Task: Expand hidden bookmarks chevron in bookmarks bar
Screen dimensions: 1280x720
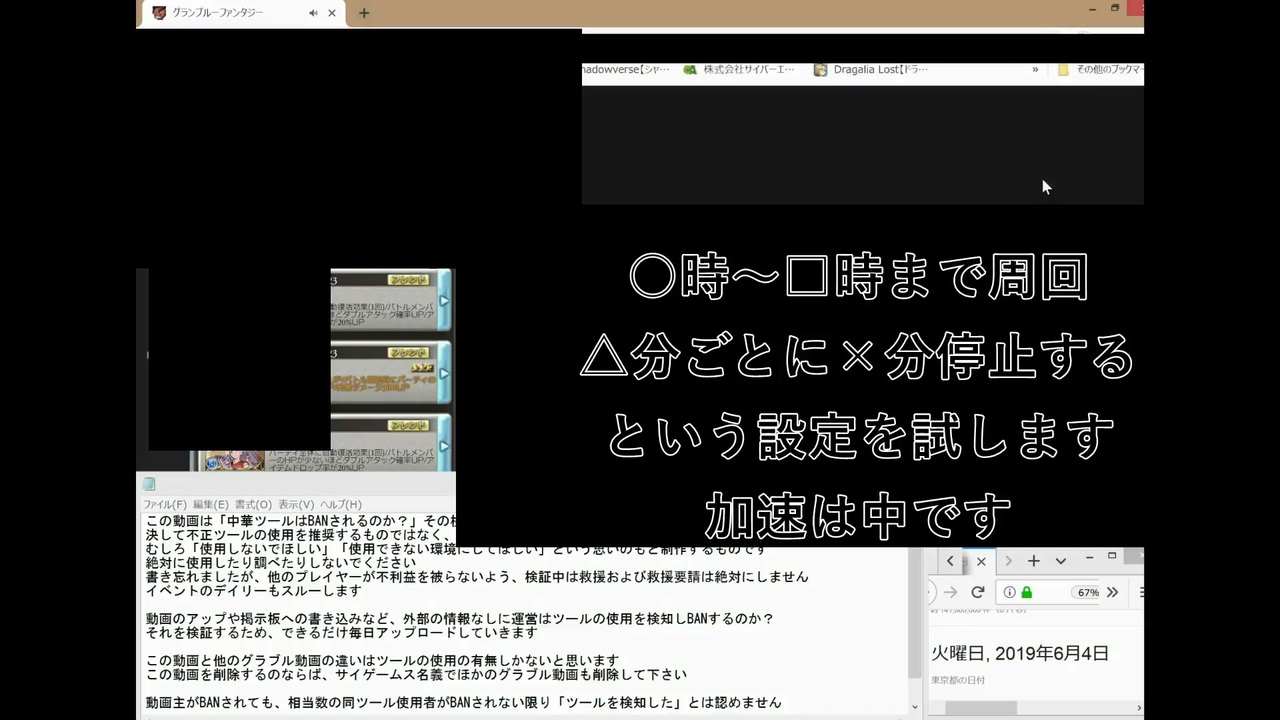Action: (1035, 70)
